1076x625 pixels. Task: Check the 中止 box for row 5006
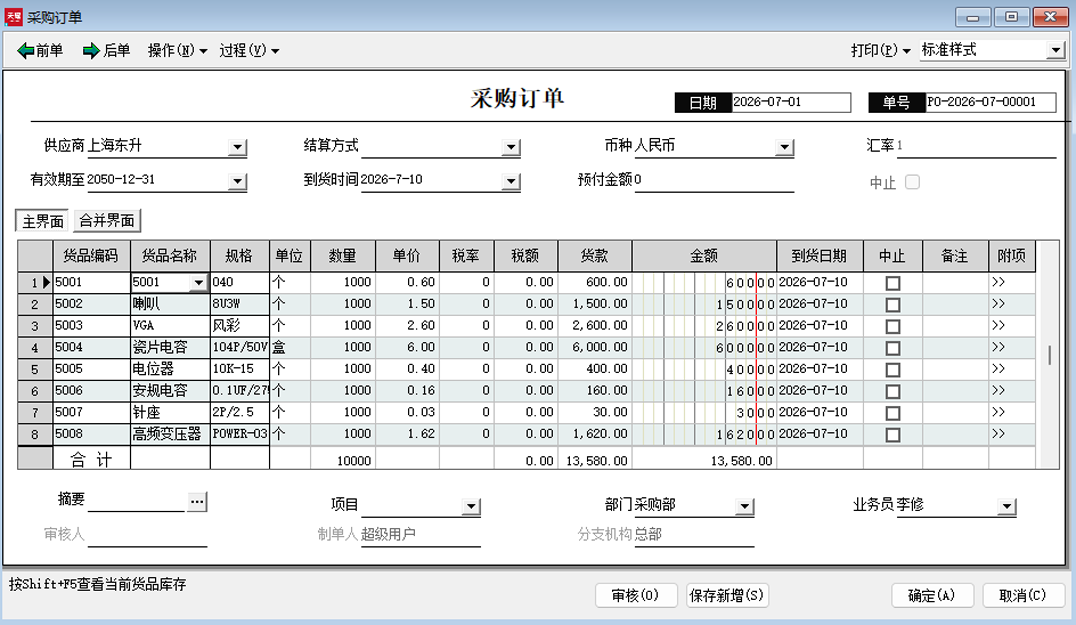[893, 391]
